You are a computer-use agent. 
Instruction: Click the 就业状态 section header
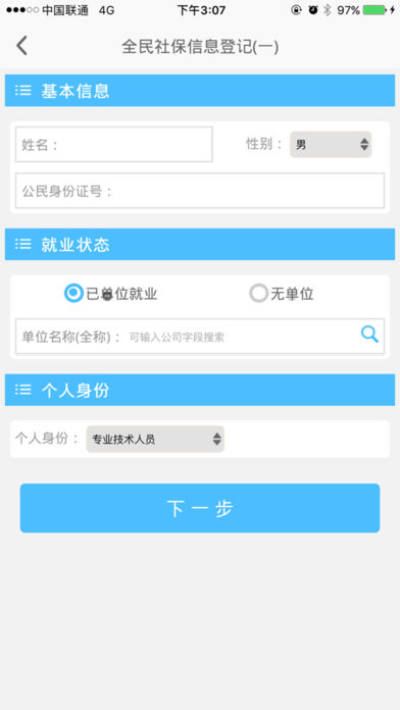[x=200, y=245]
